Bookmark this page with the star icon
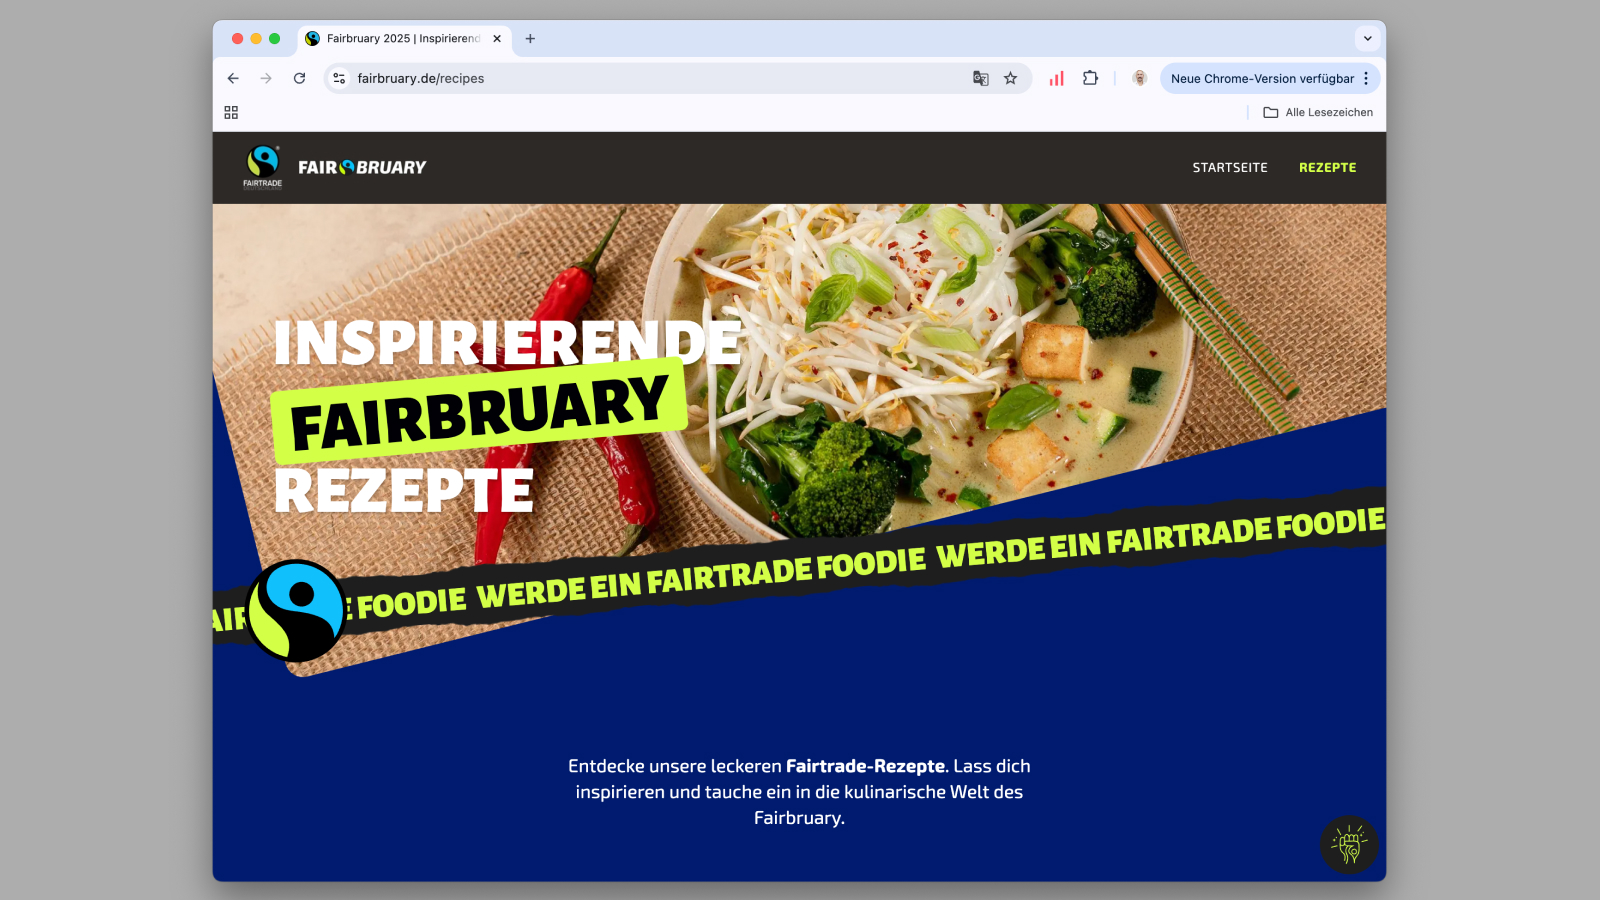The image size is (1600, 900). pyautogui.click(x=1011, y=78)
